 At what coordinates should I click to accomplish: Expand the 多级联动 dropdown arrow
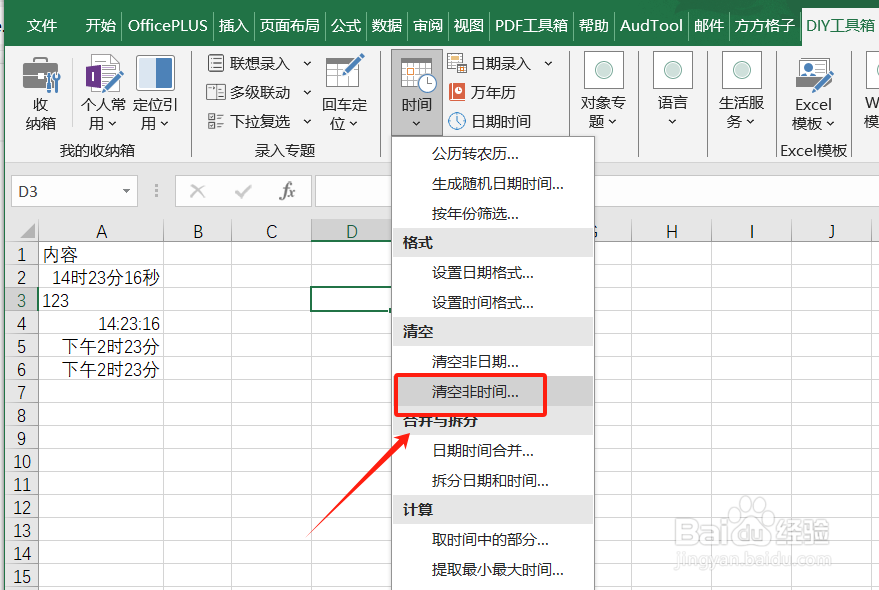(307, 92)
